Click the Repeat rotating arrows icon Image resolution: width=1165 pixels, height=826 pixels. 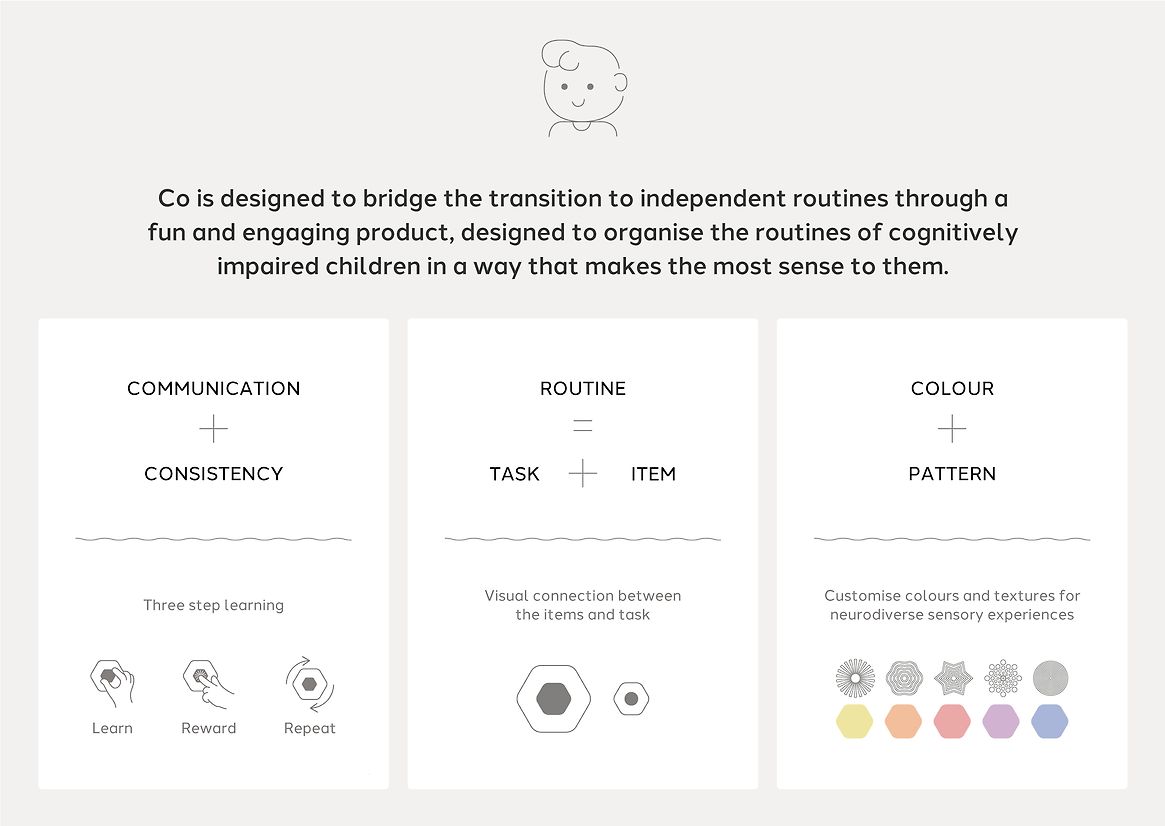[x=310, y=683]
